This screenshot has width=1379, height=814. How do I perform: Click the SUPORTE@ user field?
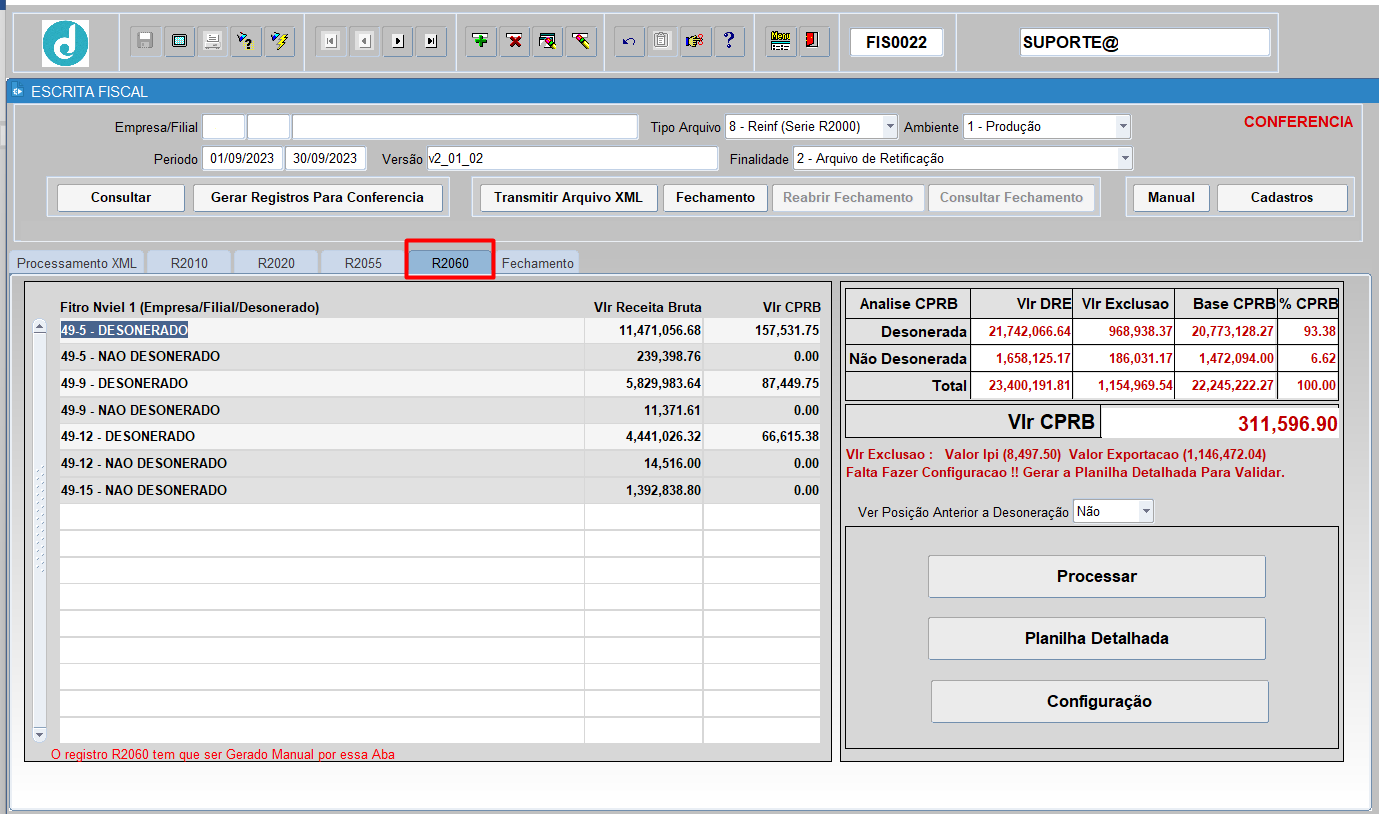pos(1145,43)
